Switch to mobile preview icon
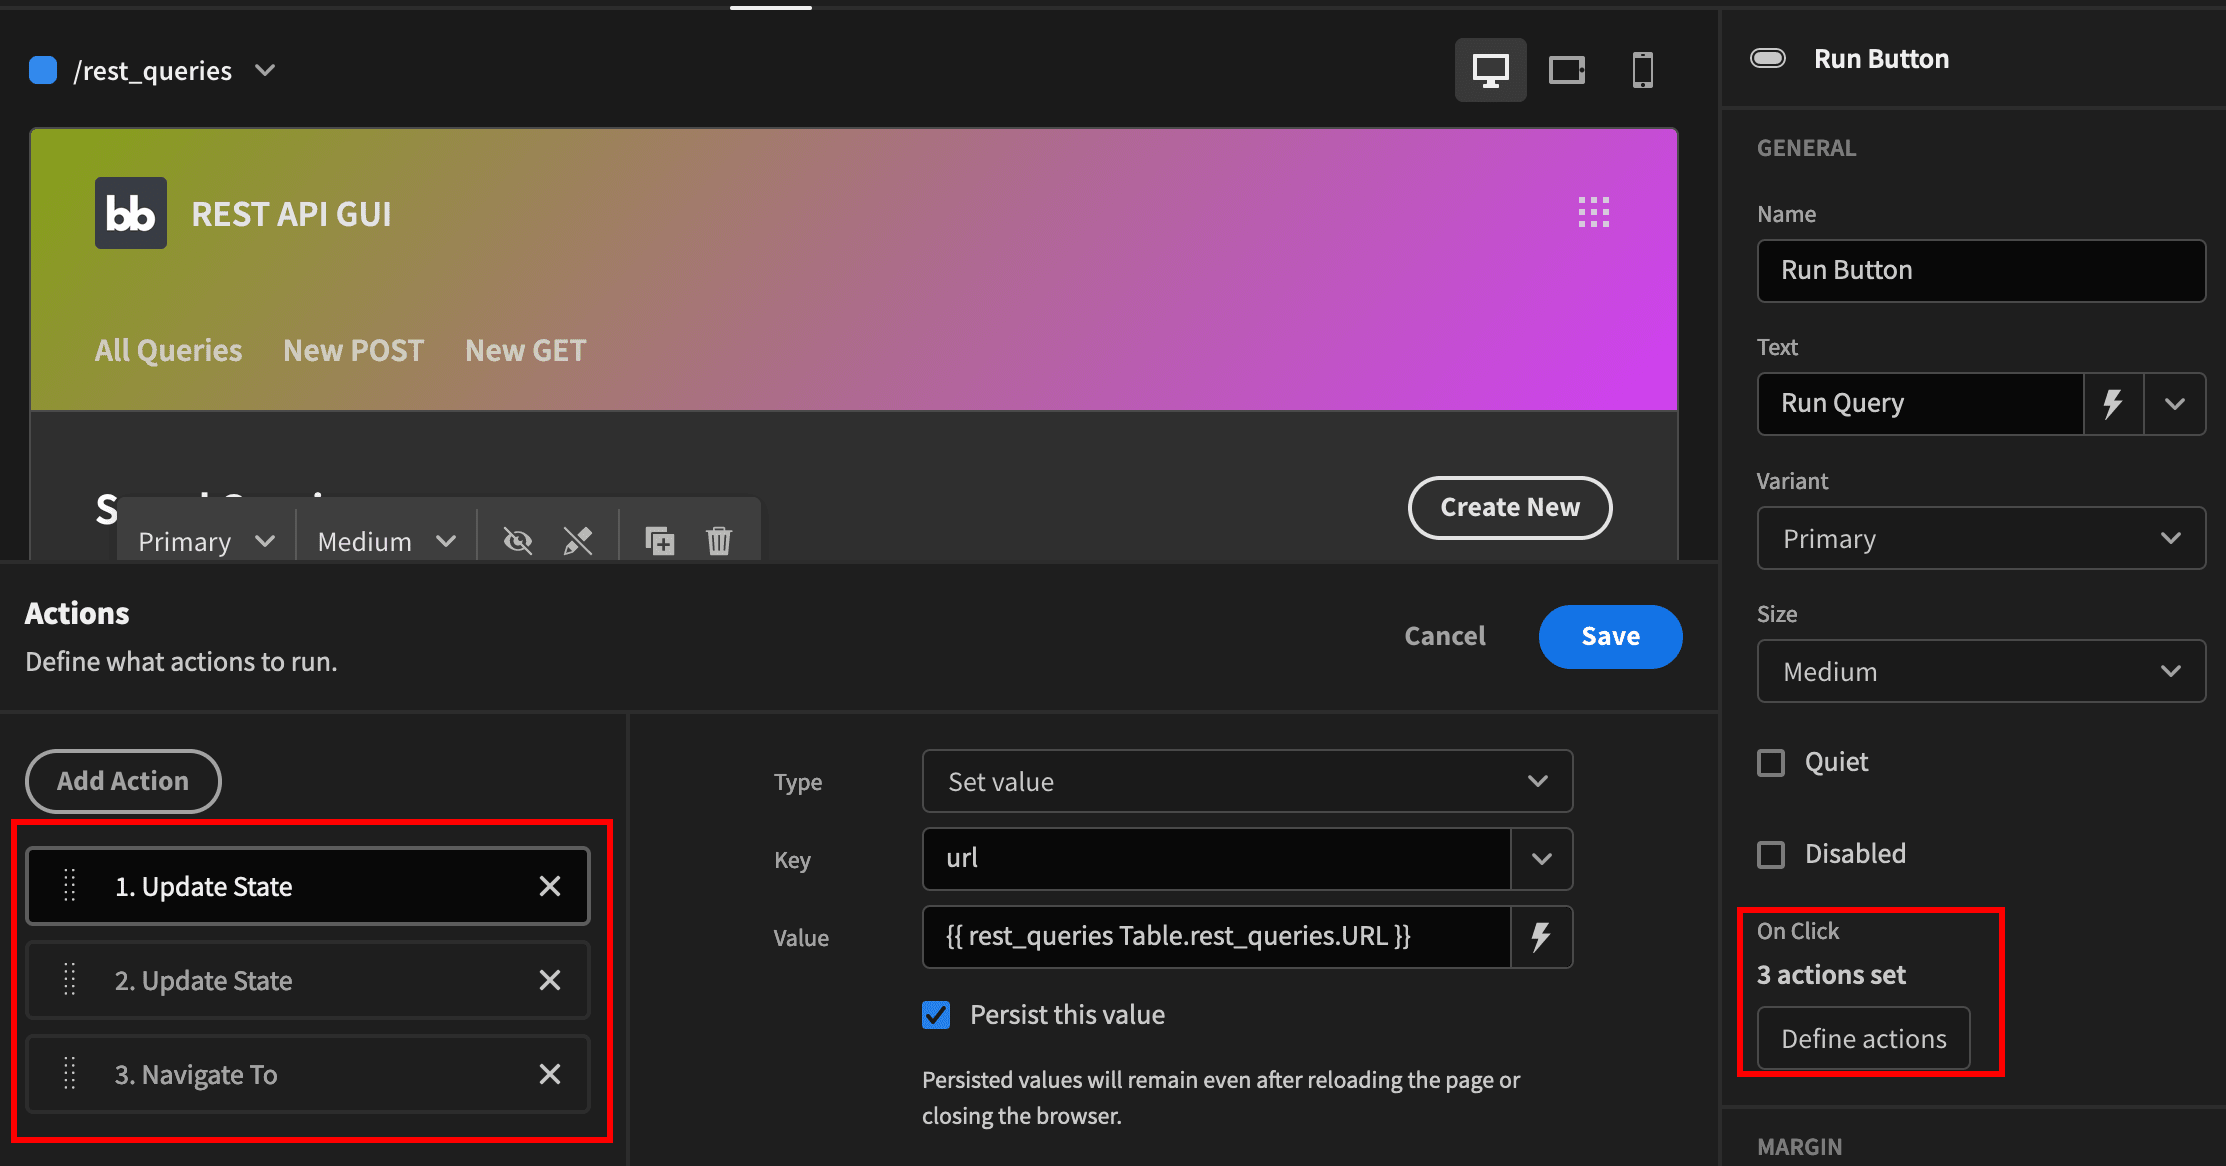The width and height of the screenshot is (2226, 1166). (x=1642, y=70)
